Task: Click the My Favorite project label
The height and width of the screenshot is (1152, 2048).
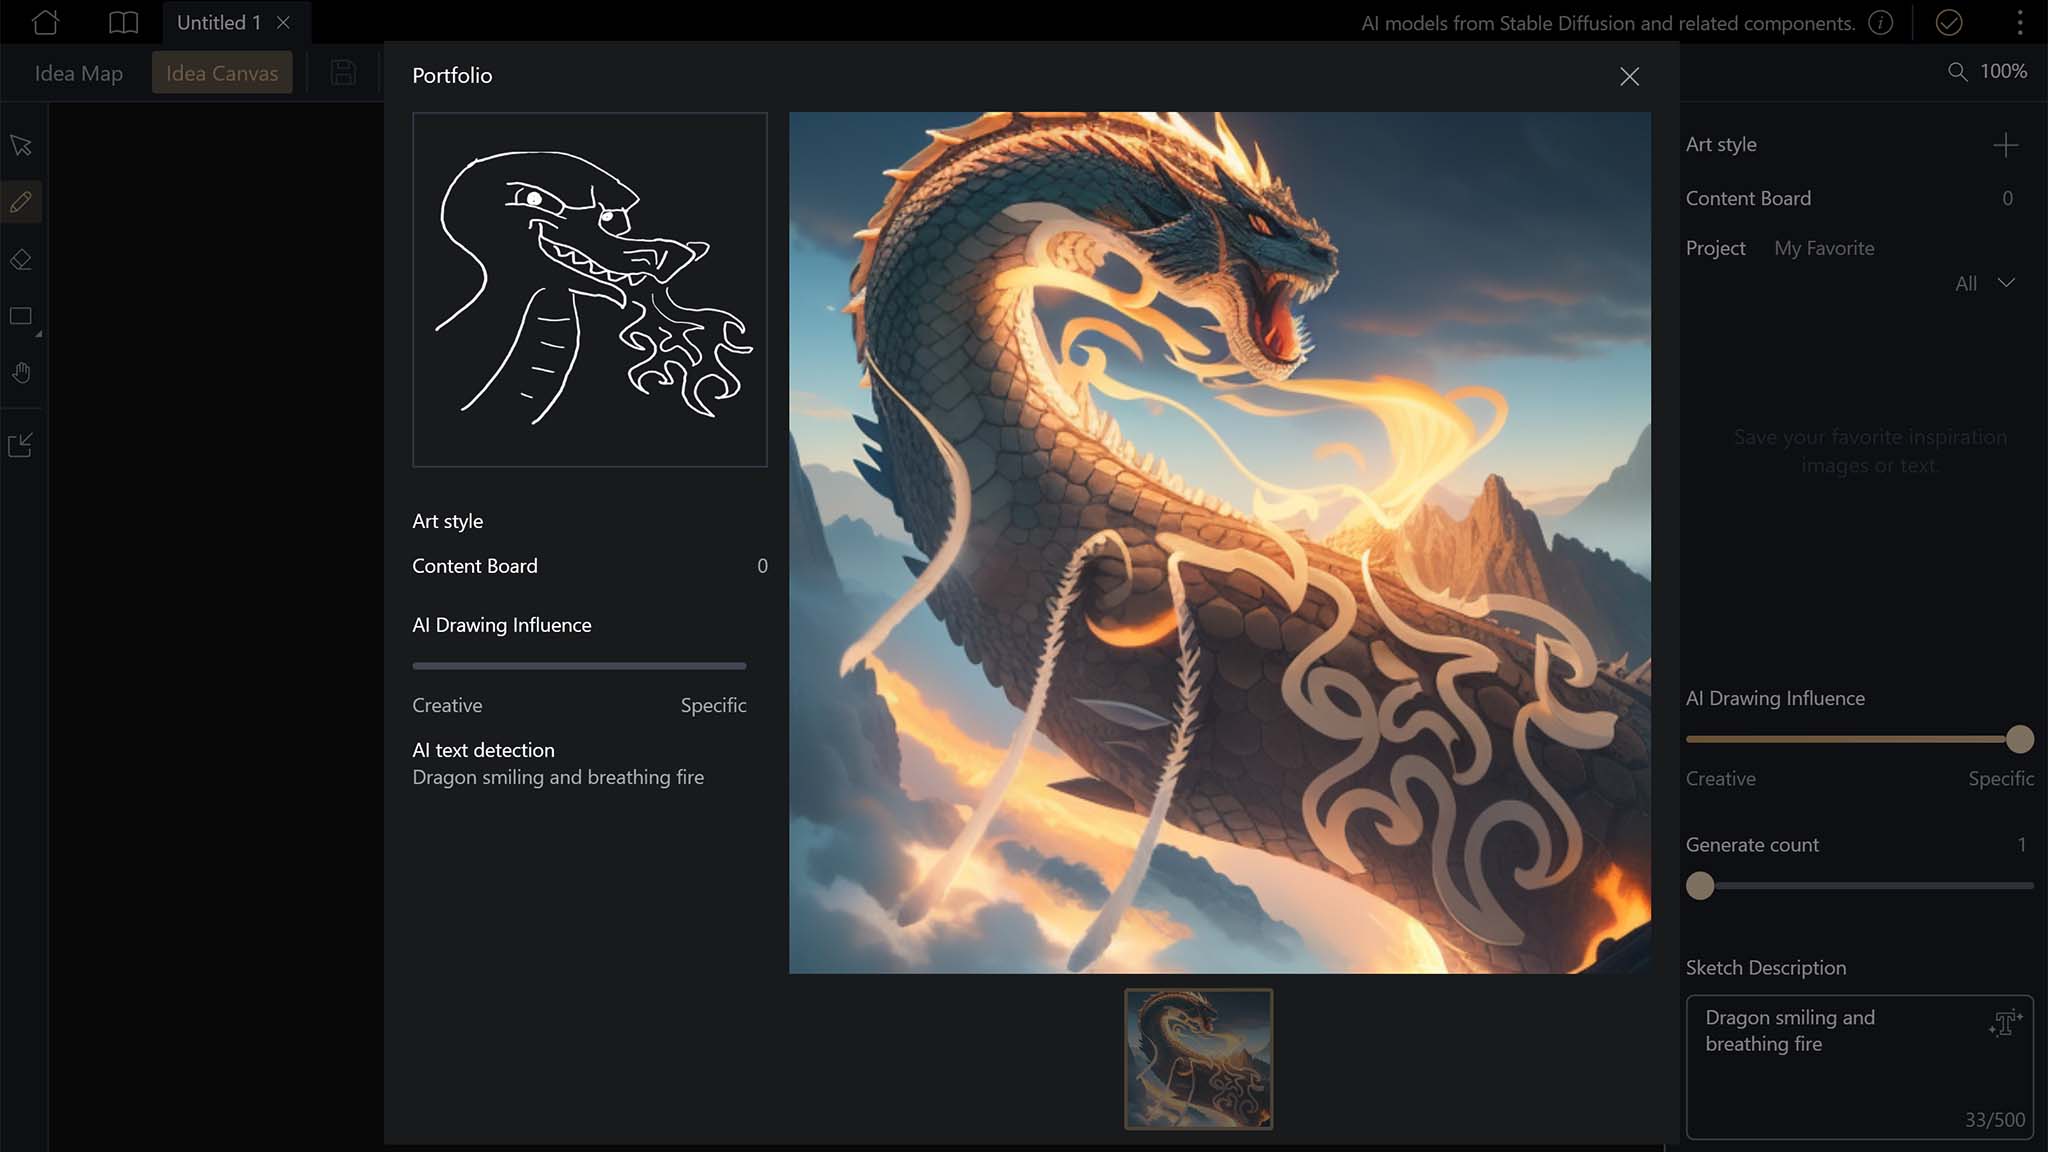Action: point(1824,248)
